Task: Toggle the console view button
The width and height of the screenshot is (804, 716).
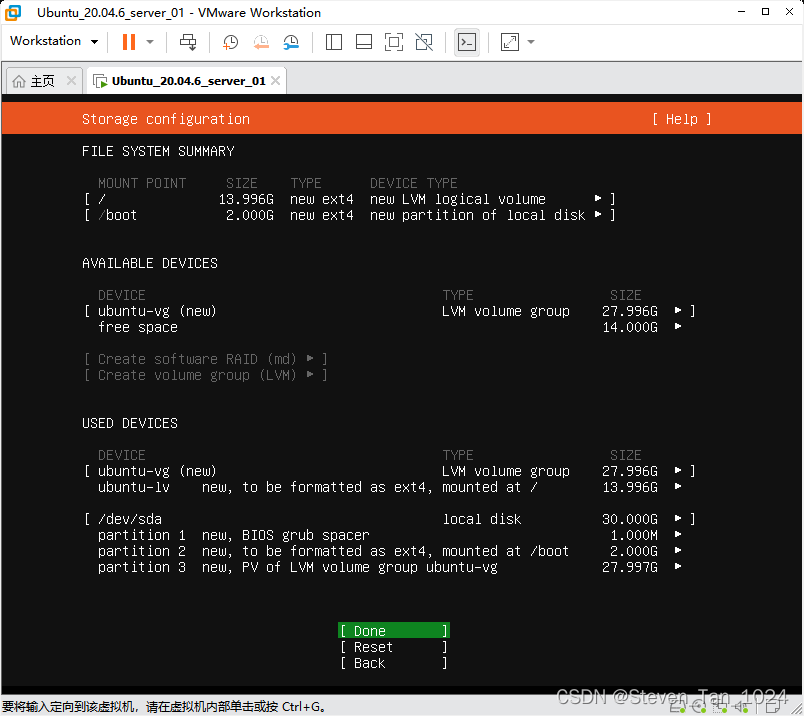Action: click(467, 42)
